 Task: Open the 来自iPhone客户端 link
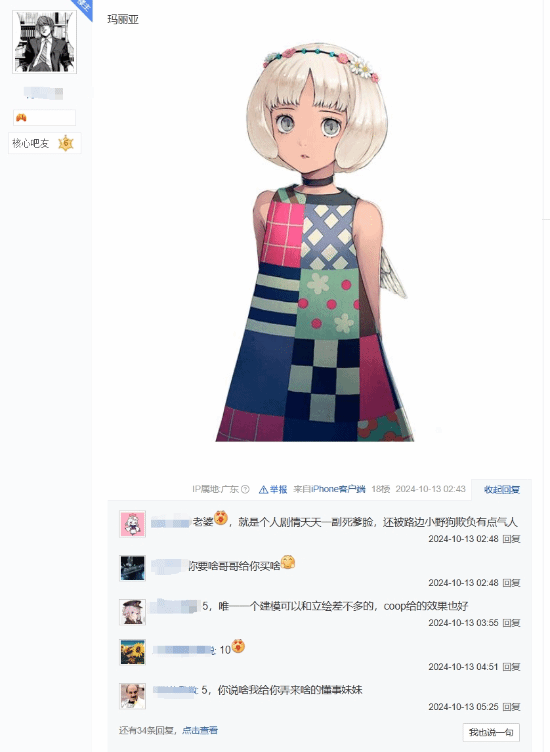(x=329, y=489)
